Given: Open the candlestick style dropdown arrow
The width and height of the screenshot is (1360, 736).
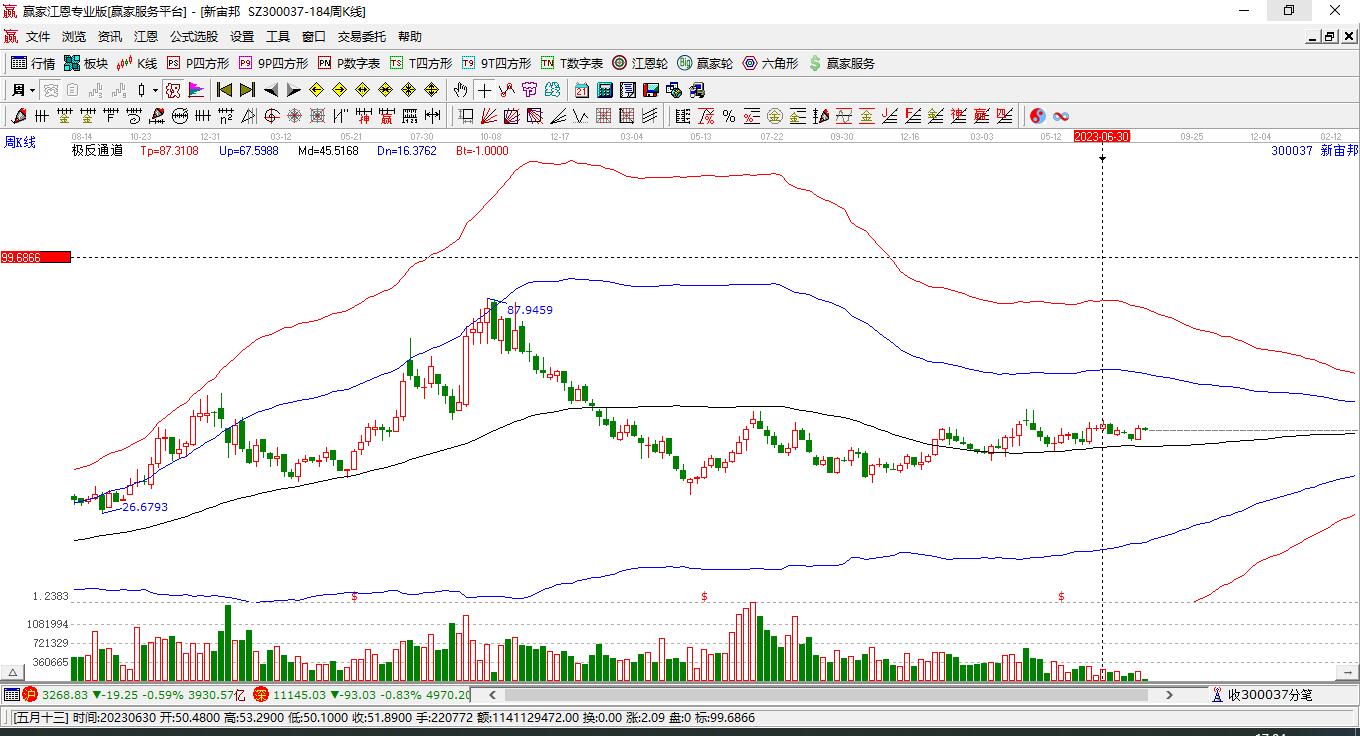Looking at the screenshot, I should click(x=155, y=90).
